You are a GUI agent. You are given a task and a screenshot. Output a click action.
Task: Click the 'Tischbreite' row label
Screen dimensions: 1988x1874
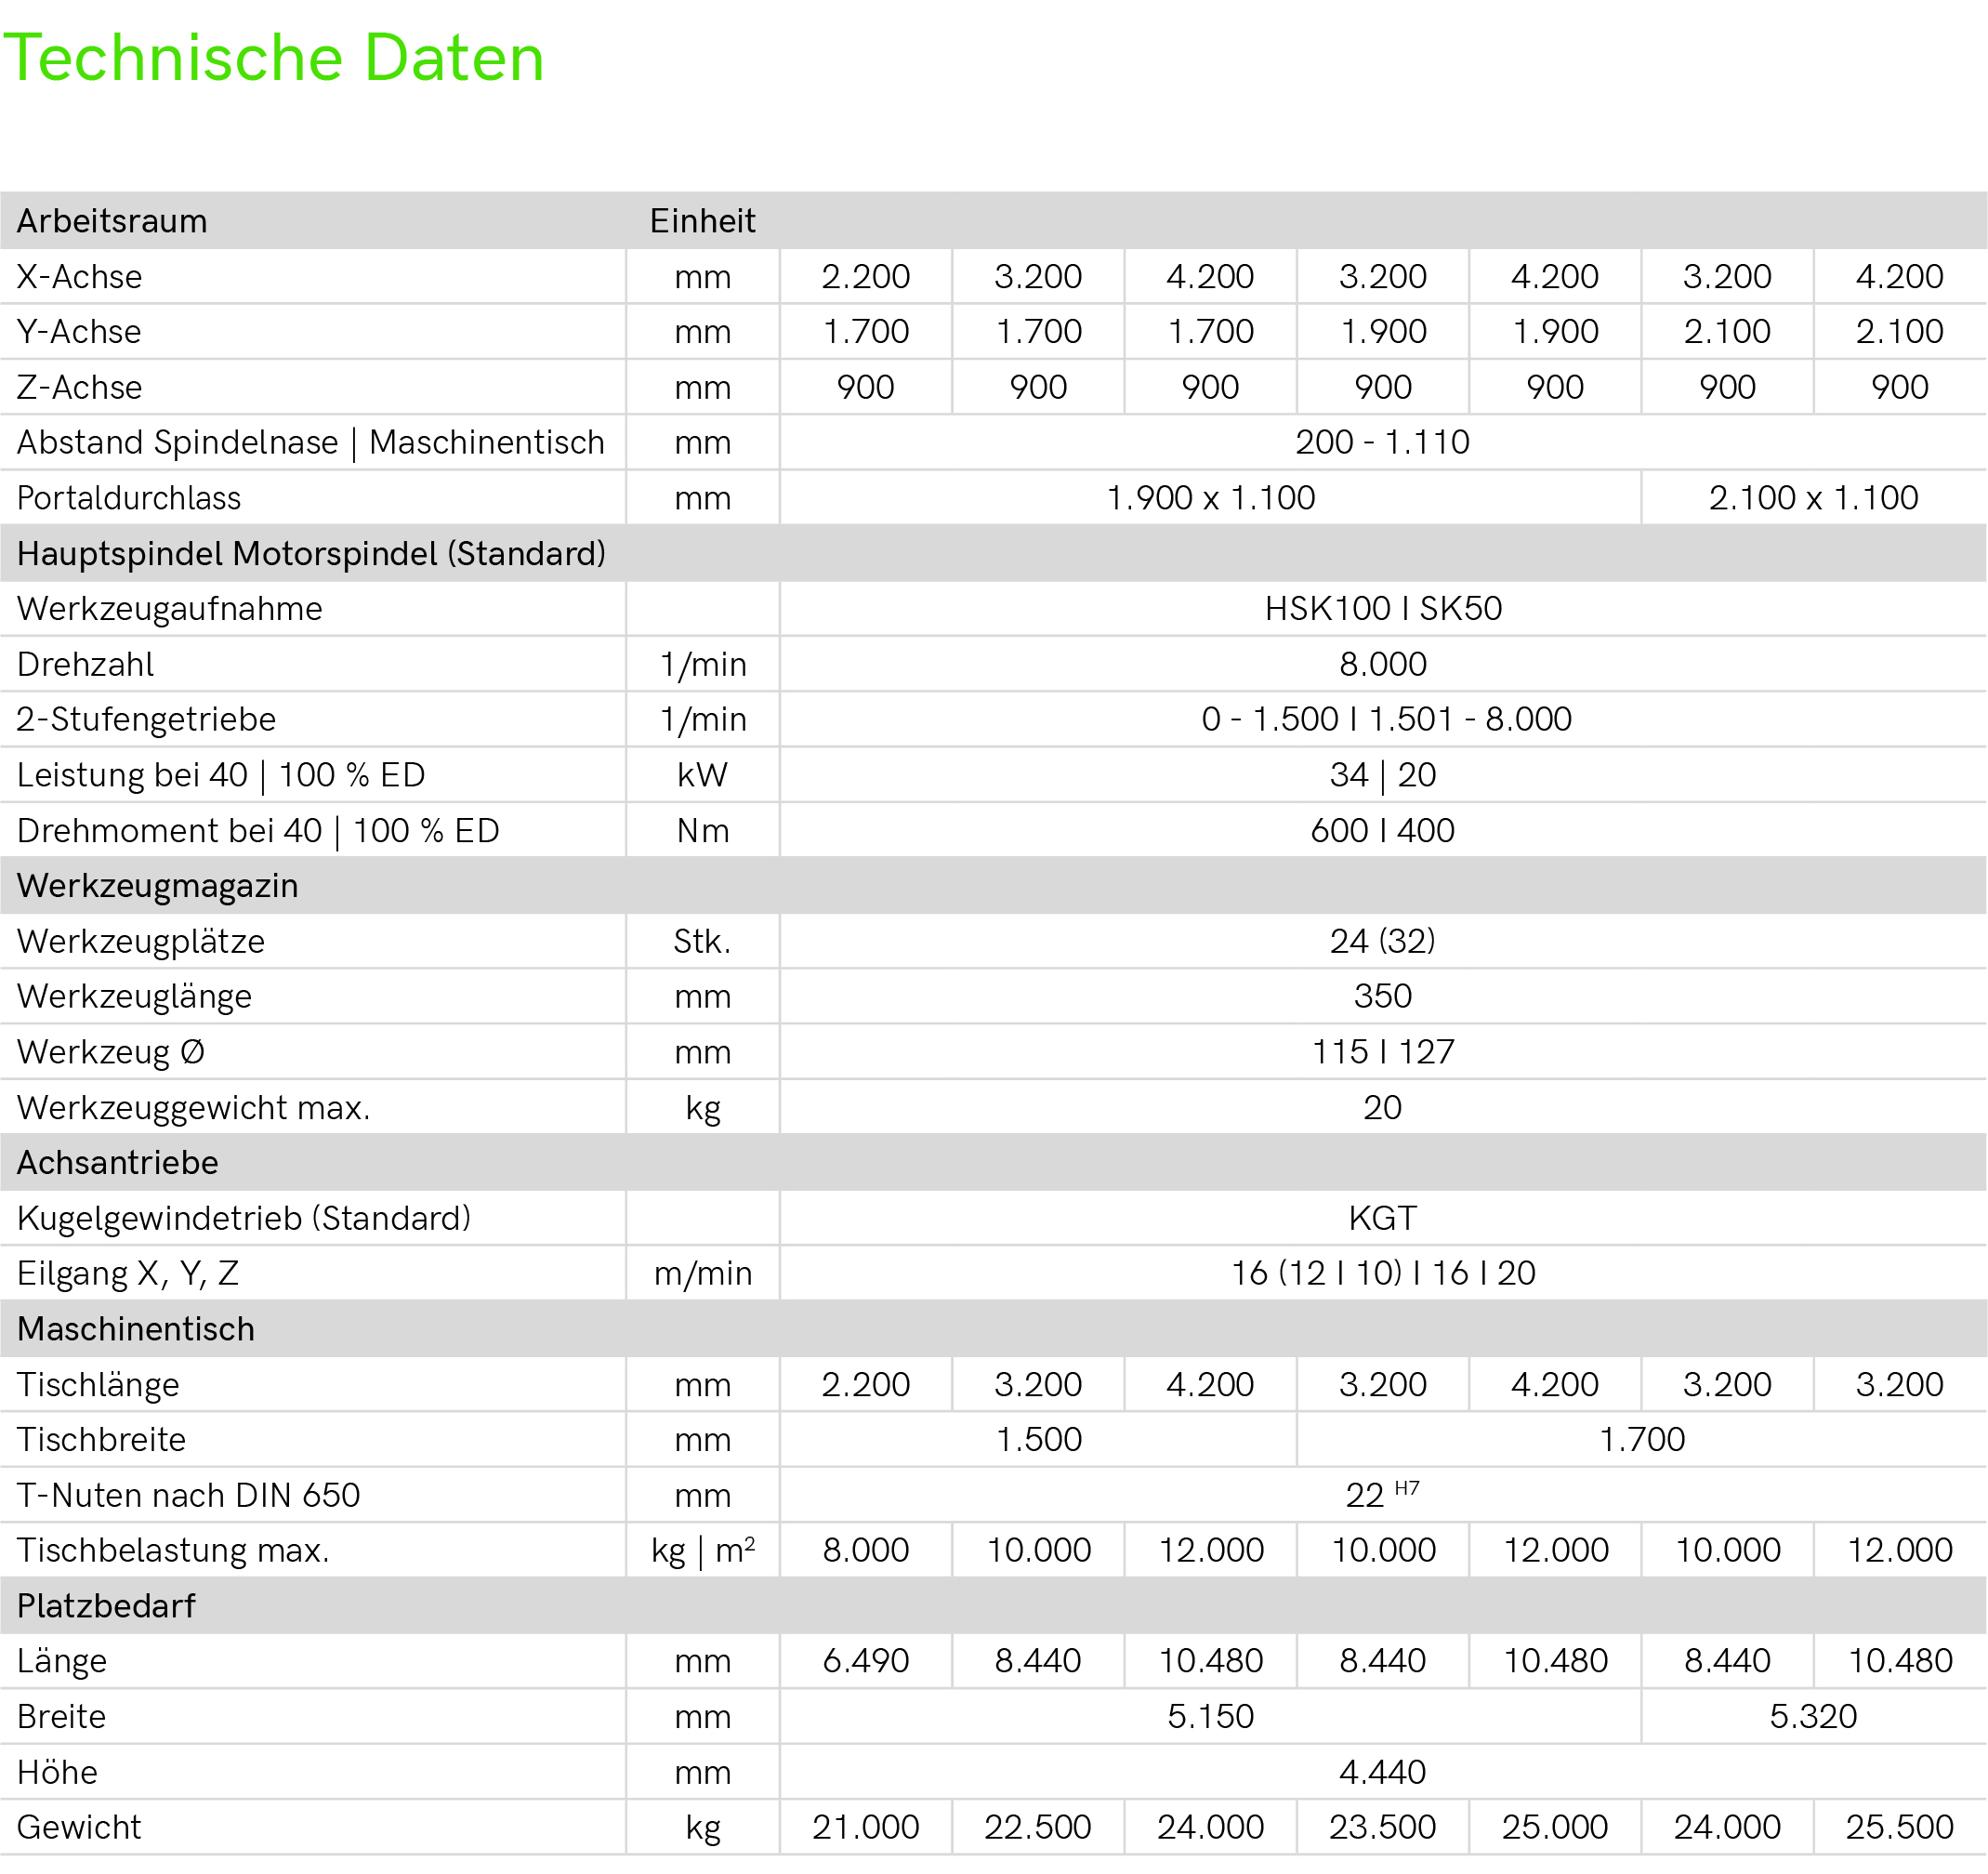[x=102, y=1440]
